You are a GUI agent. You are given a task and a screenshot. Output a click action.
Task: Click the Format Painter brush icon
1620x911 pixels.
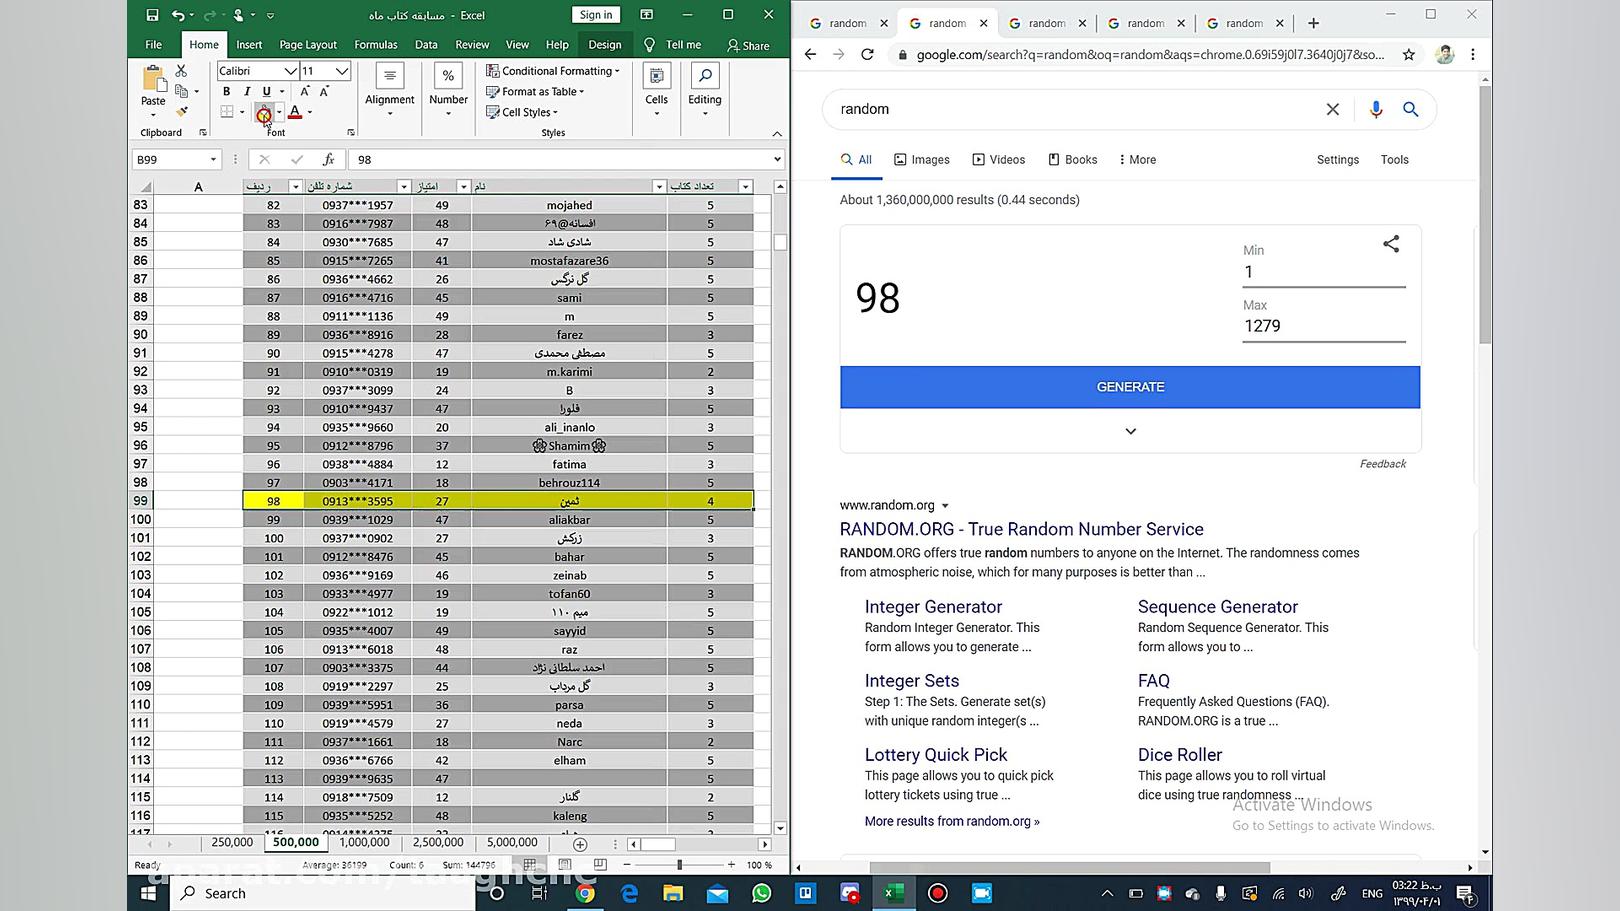(181, 112)
